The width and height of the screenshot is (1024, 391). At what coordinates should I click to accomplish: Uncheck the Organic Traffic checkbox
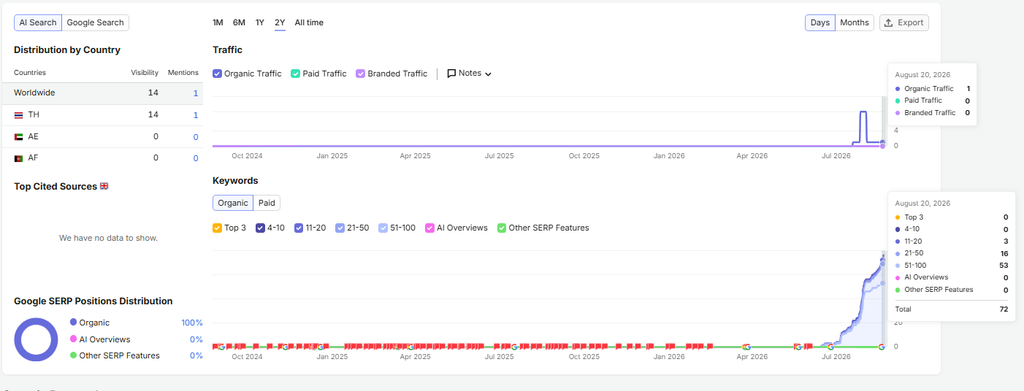point(217,74)
